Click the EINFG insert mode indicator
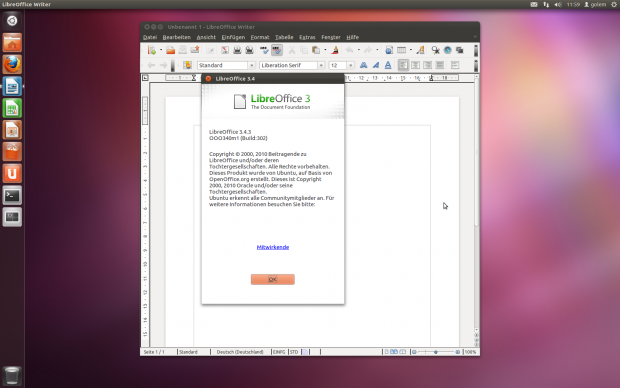This screenshot has height=388, width=620. click(279, 352)
